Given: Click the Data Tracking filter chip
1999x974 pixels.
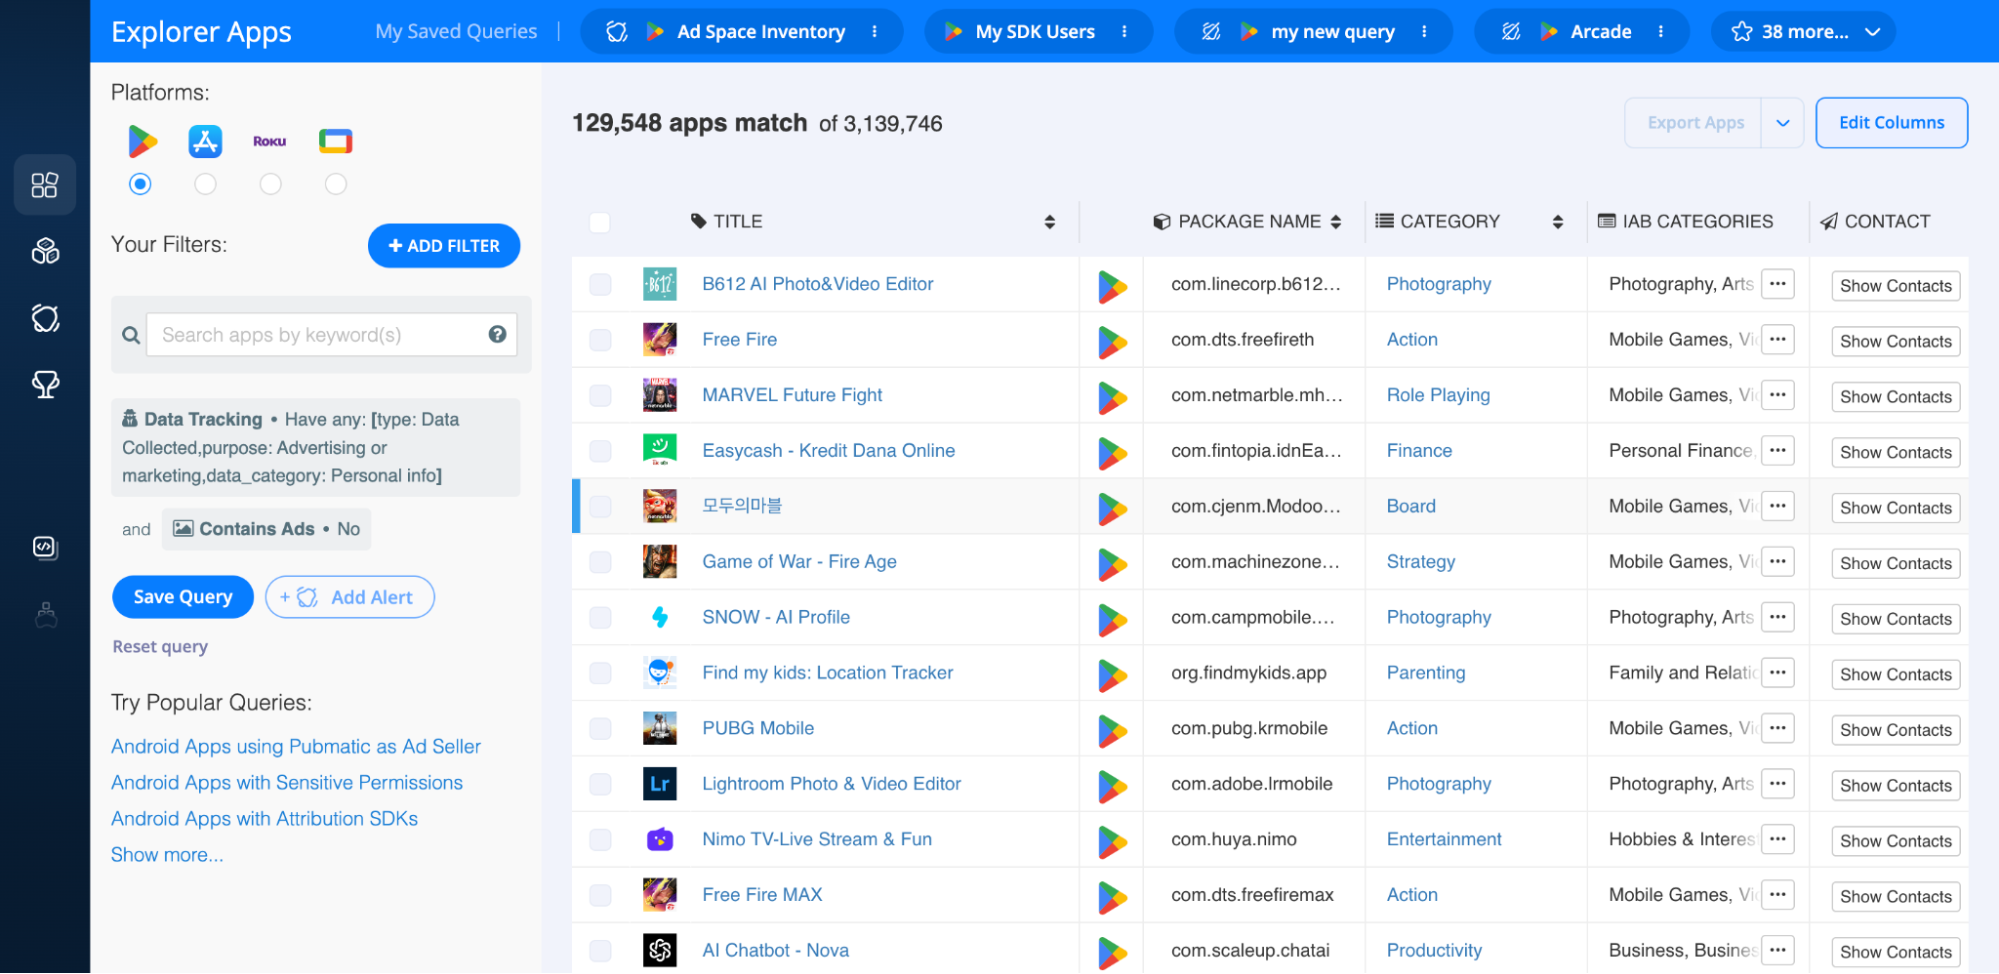Looking at the screenshot, I should [x=316, y=447].
